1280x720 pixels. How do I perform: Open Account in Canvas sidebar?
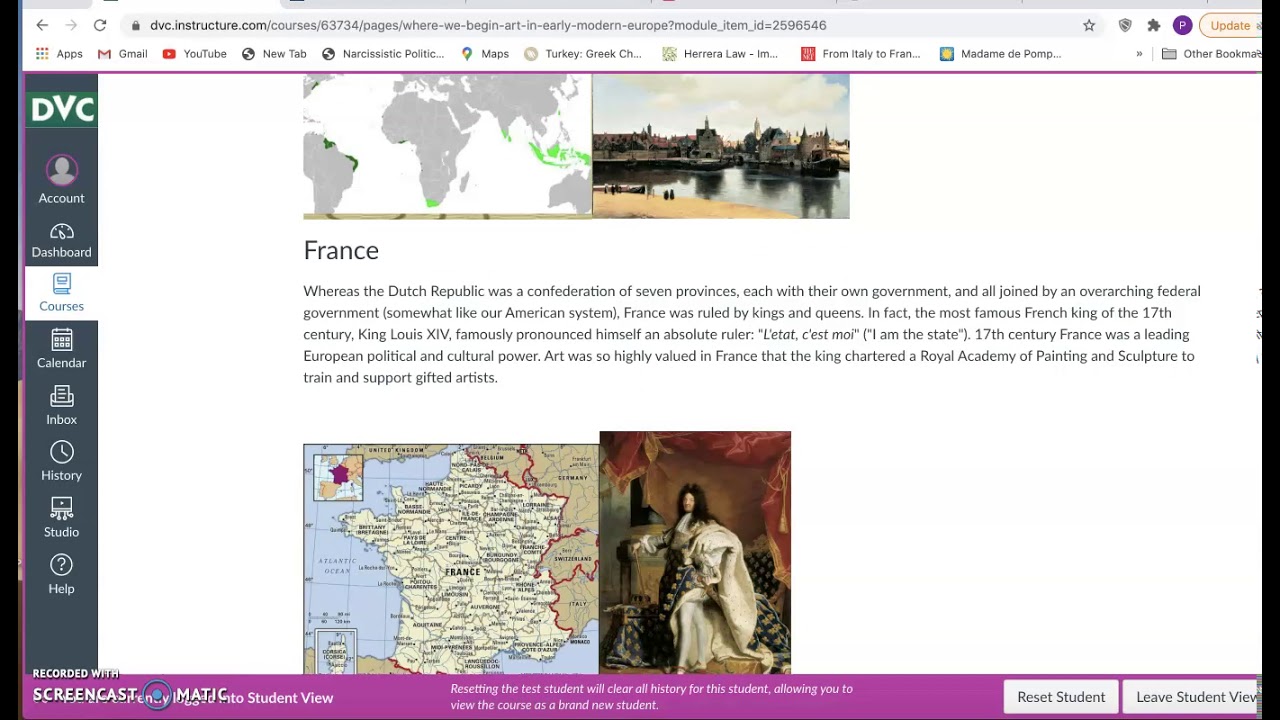[x=61, y=180]
